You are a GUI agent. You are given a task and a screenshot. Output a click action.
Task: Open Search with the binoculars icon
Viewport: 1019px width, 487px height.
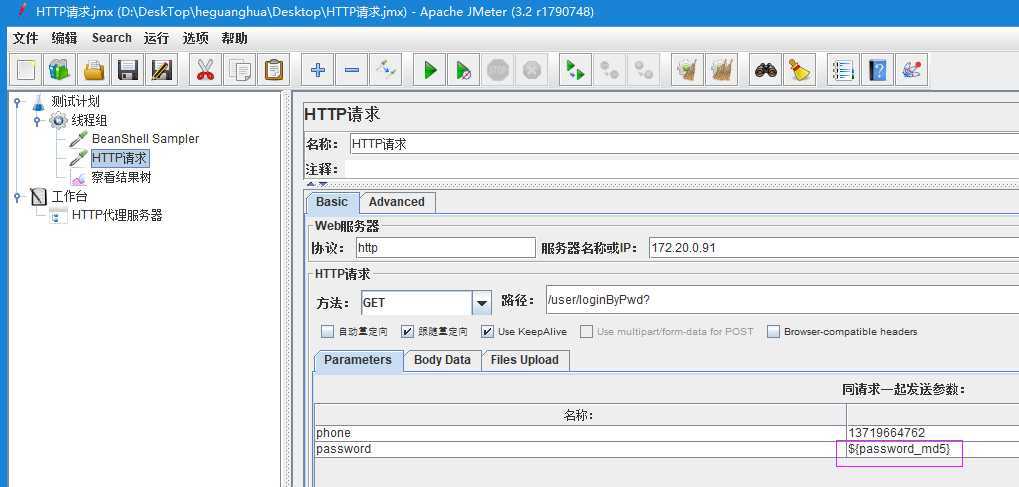click(x=766, y=70)
